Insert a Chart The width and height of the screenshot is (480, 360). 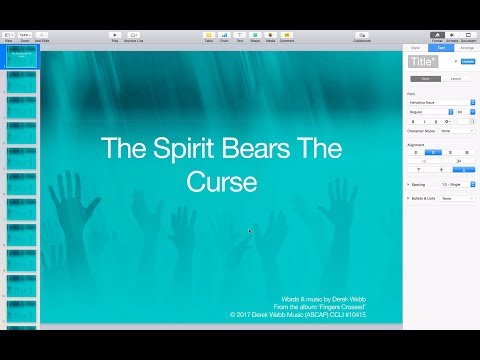click(224, 35)
